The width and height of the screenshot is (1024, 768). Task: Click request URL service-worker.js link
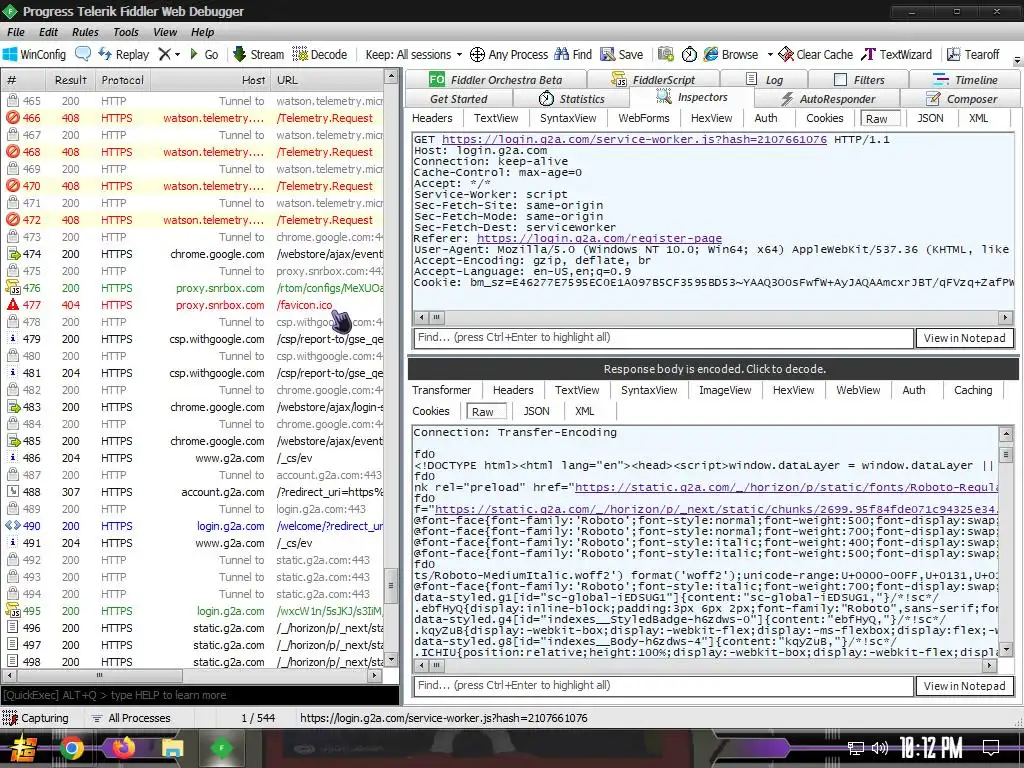[634, 140]
